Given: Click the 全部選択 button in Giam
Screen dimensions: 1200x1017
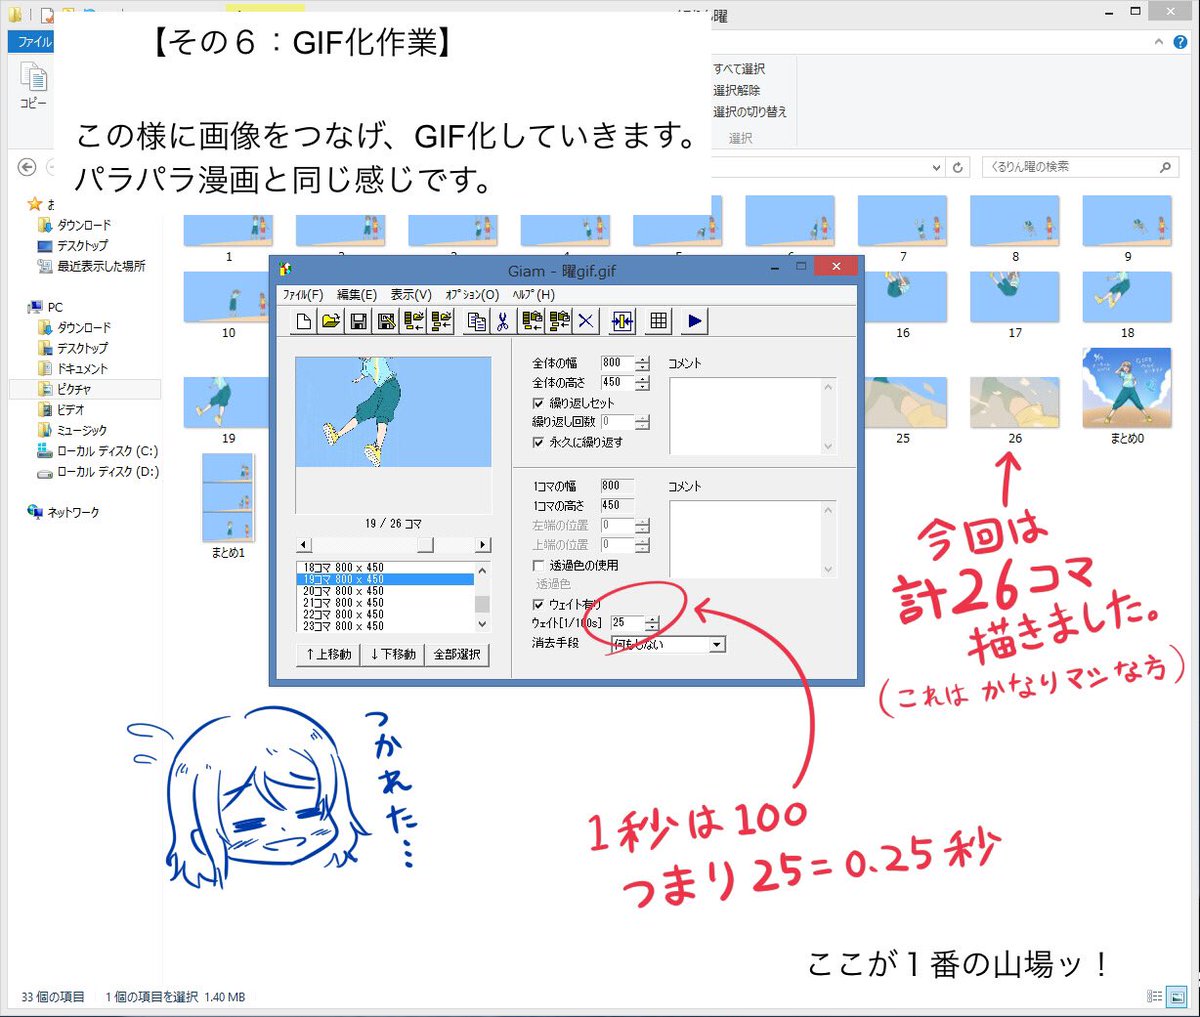Looking at the screenshot, I should click(456, 654).
